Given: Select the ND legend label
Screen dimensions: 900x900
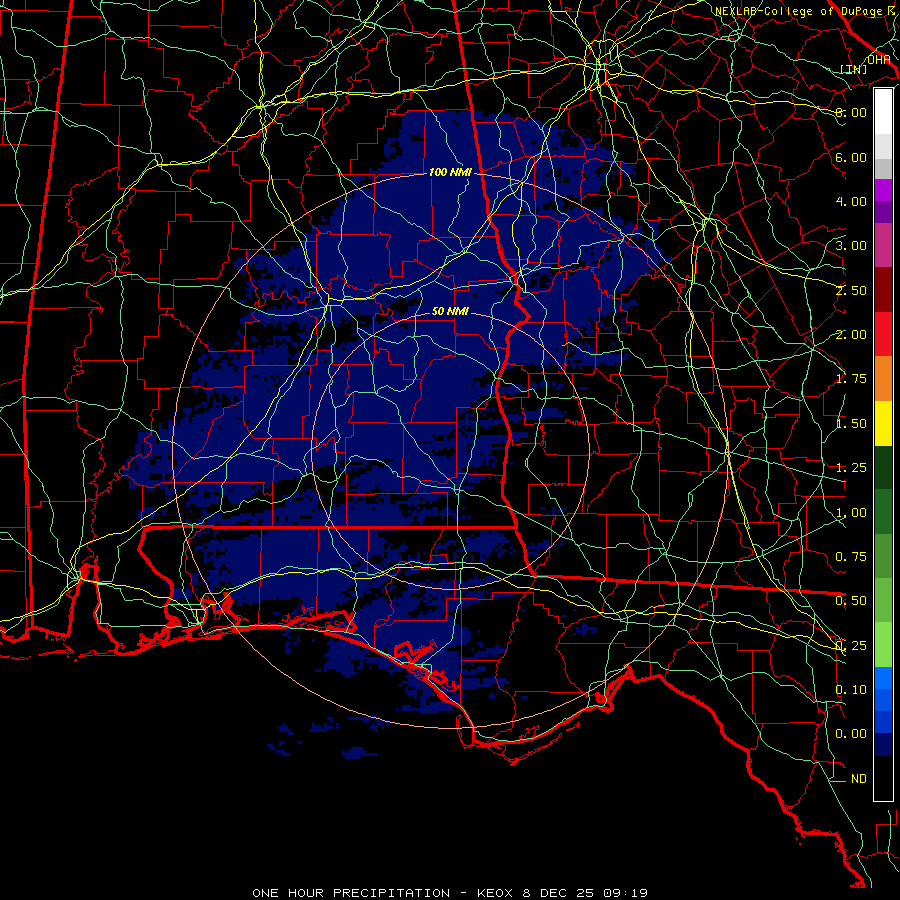Looking at the screenshot, I should (859, 779).
